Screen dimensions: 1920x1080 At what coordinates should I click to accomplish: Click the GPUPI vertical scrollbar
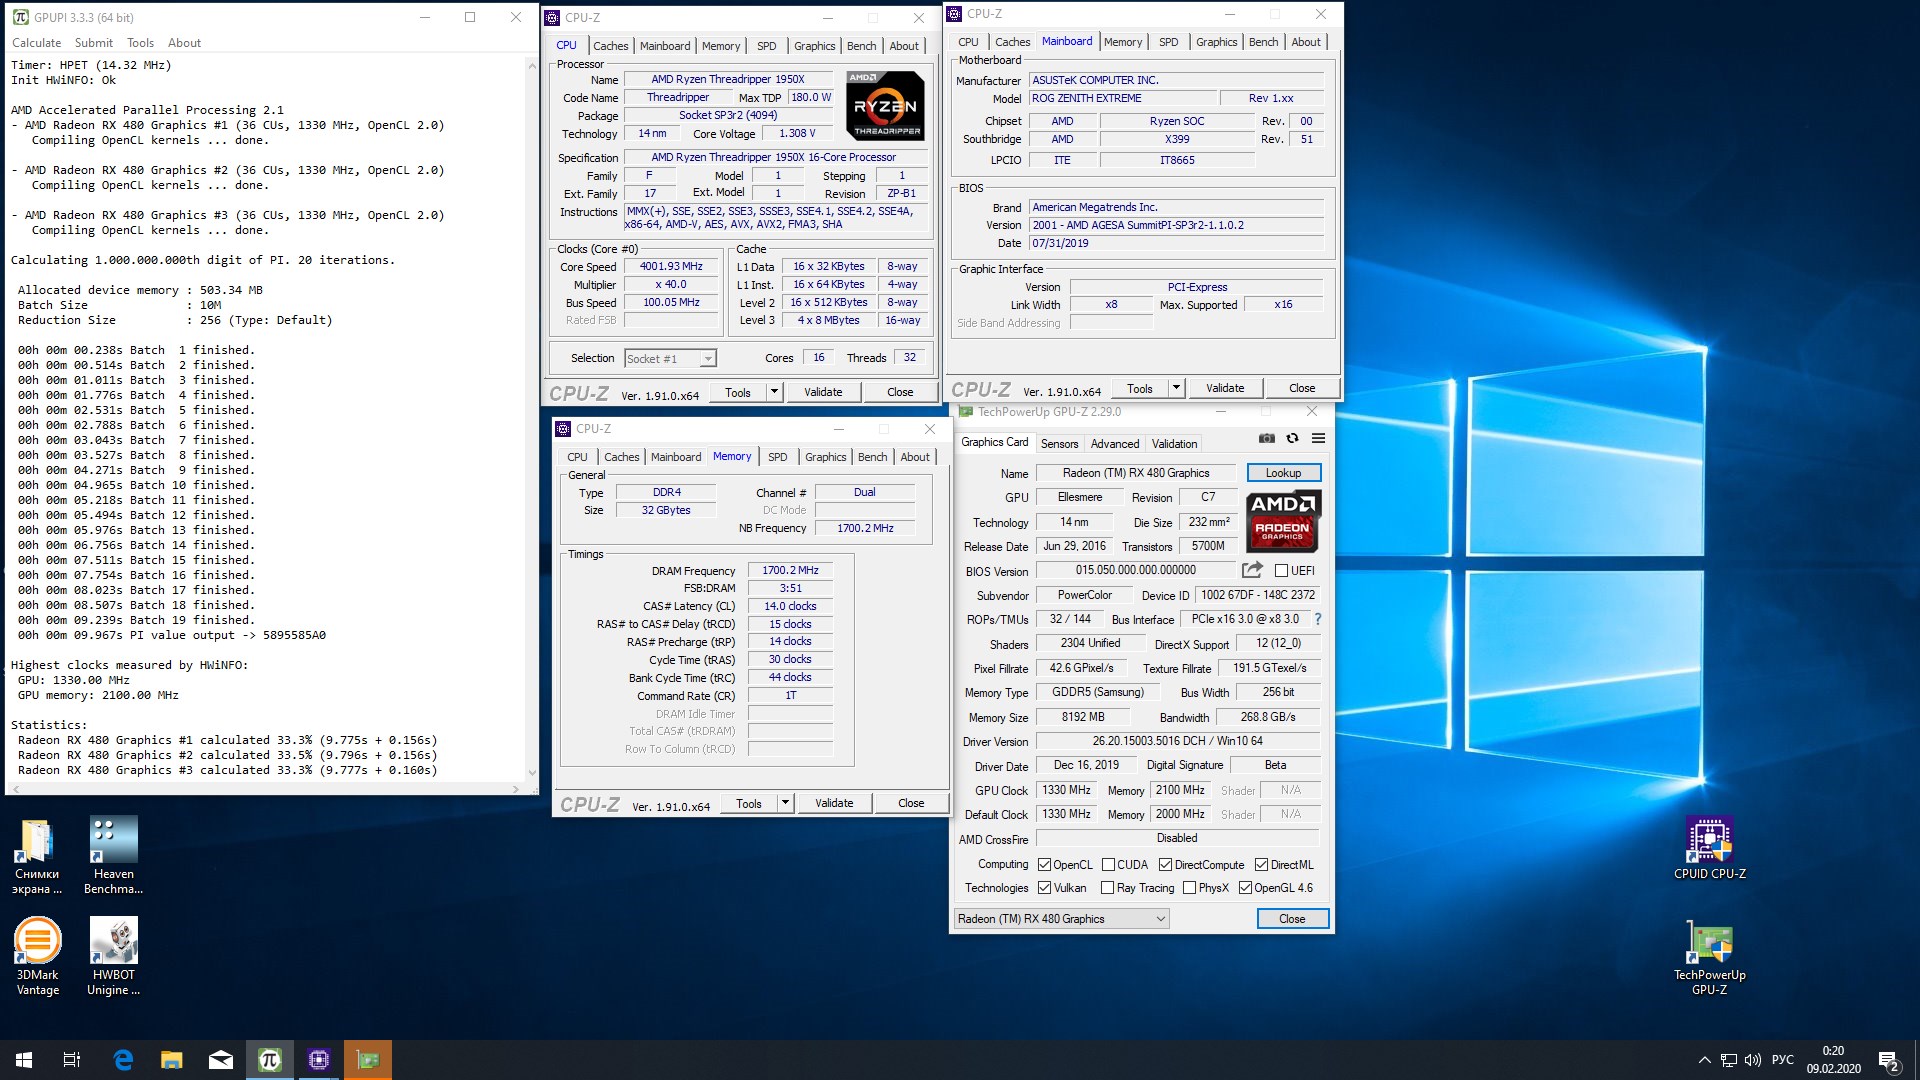click(531, 418)
